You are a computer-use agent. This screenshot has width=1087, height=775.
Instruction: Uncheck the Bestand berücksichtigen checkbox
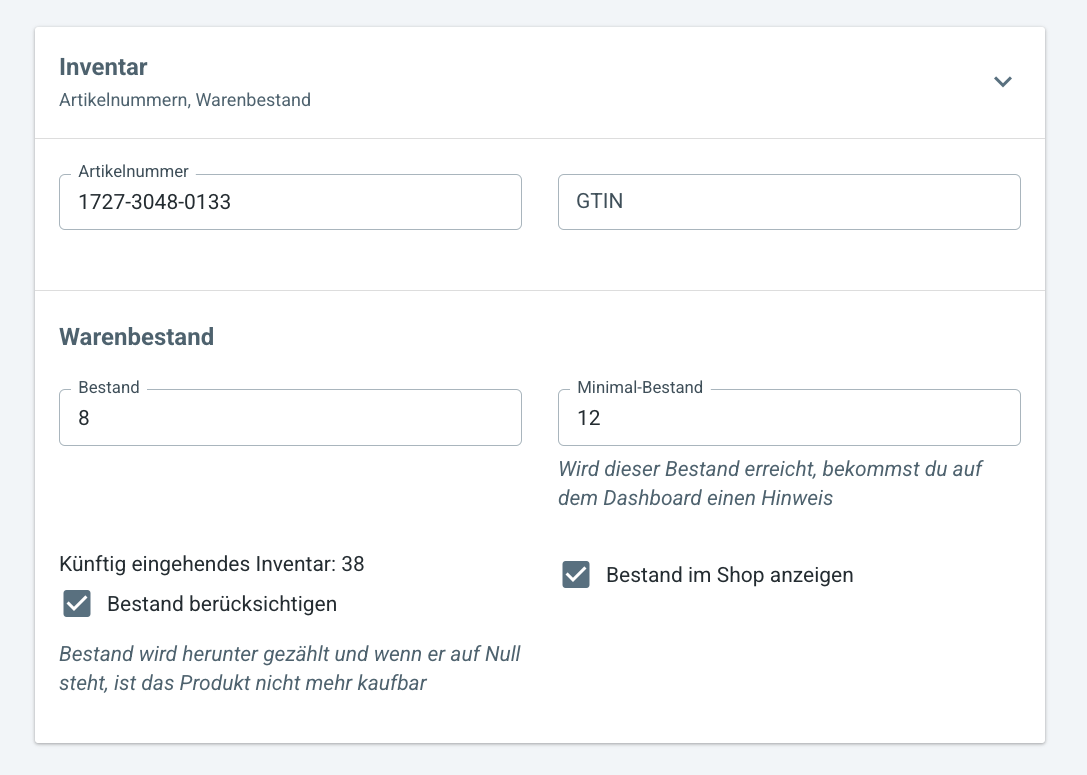[x=77, y=604]
